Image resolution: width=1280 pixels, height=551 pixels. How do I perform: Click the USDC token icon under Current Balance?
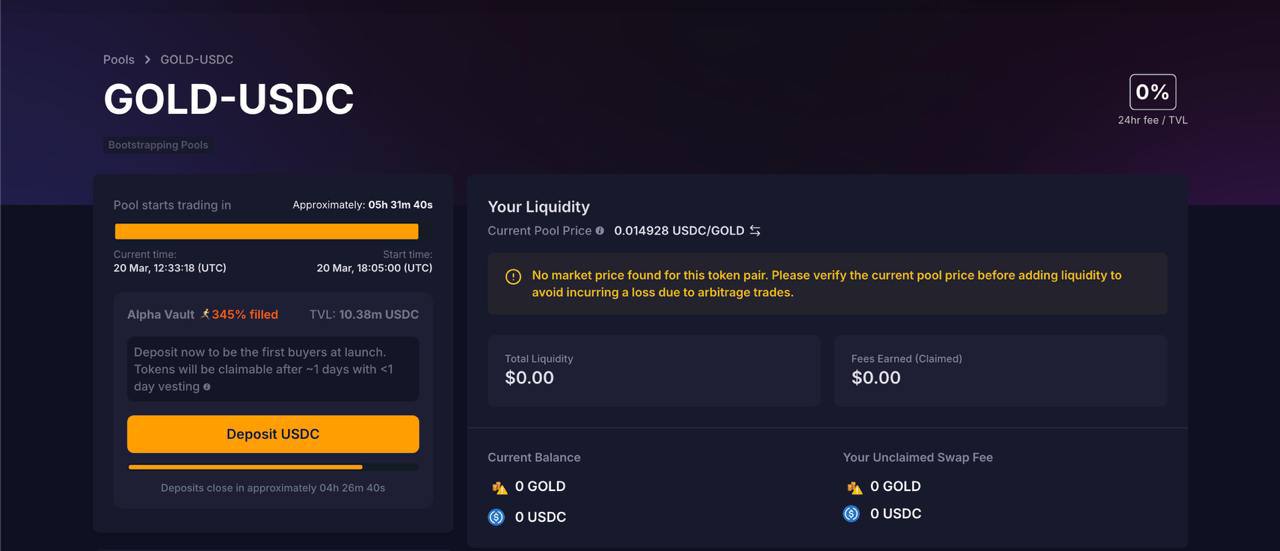point(496,517)
